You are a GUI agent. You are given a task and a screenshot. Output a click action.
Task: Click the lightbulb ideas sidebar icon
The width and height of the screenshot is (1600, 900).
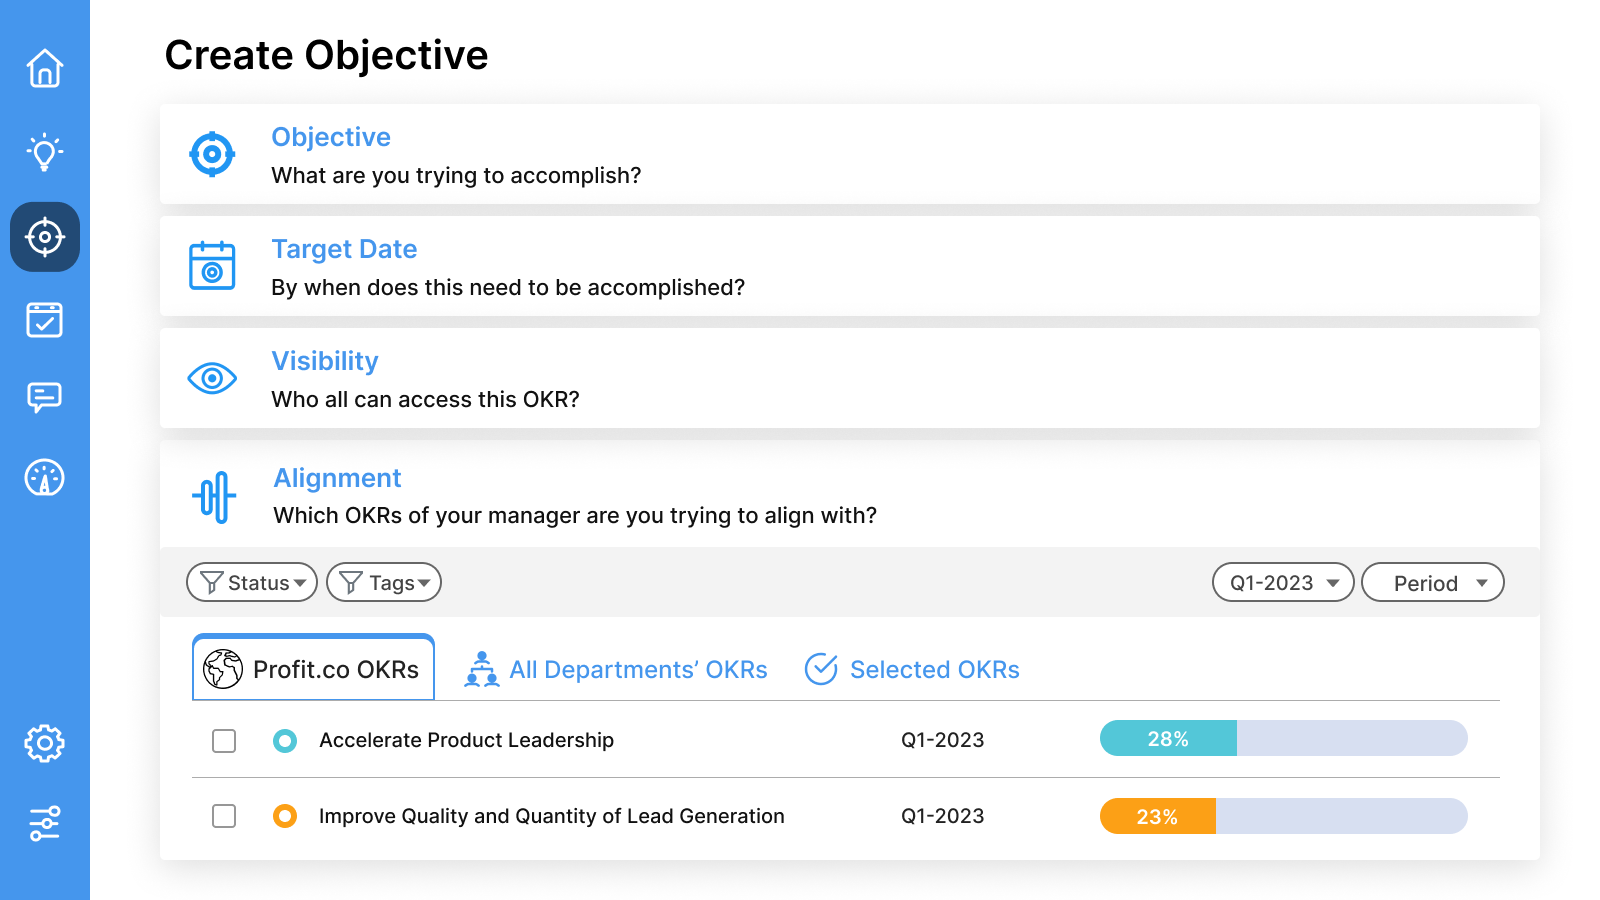pos(45,152)
